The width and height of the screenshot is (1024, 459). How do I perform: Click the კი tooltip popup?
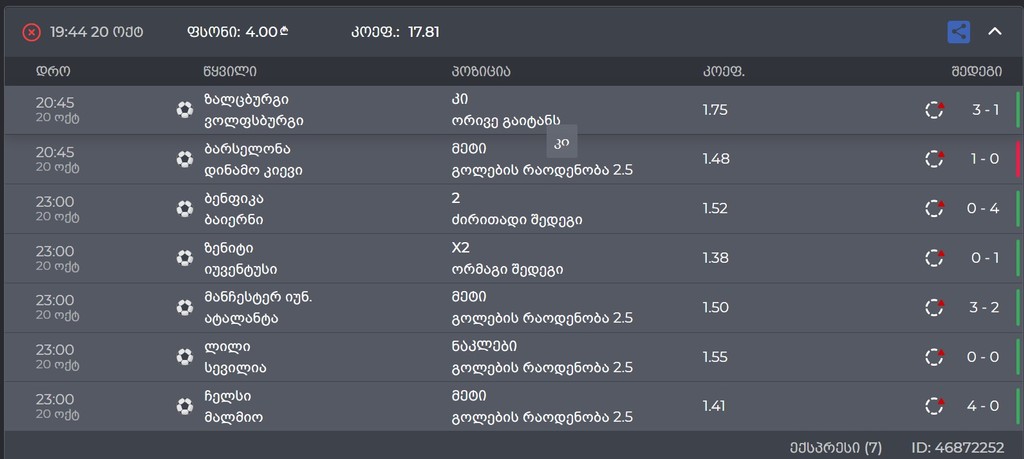pyautogui.click(x=562, y=141)
